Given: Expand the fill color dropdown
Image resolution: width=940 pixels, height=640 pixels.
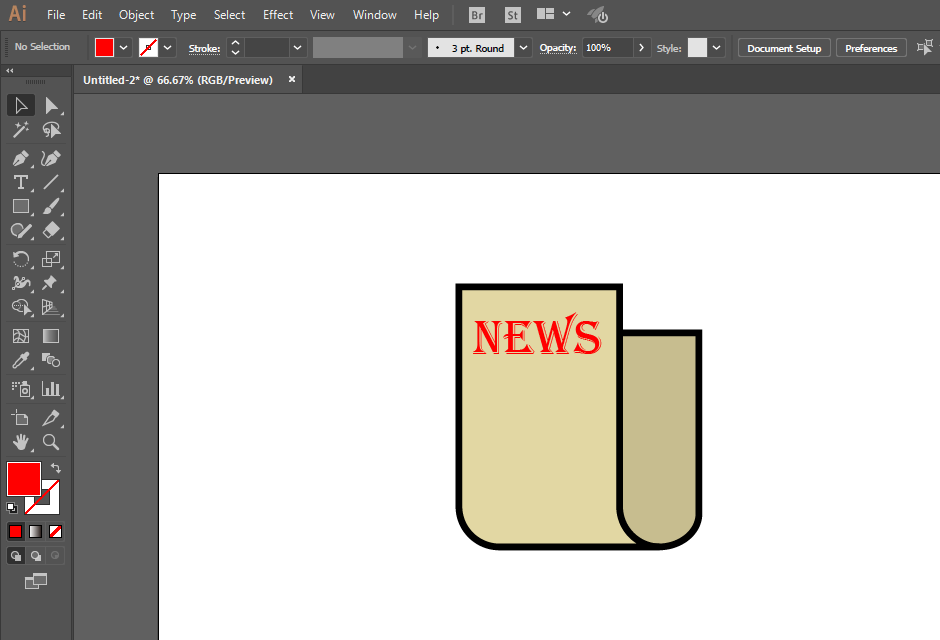Looking at the screenshot, I should click(123, 48).
